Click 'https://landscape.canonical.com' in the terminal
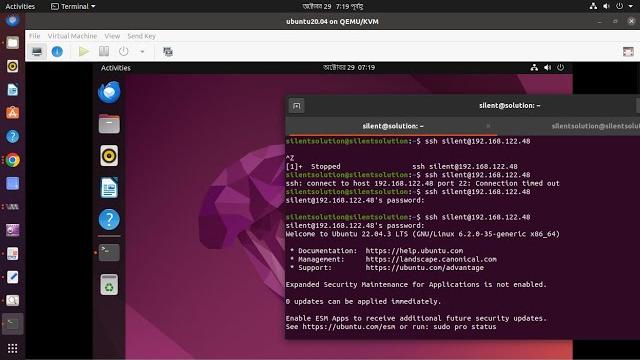Viewport: 640px width, 360px height. coord(431,259)
